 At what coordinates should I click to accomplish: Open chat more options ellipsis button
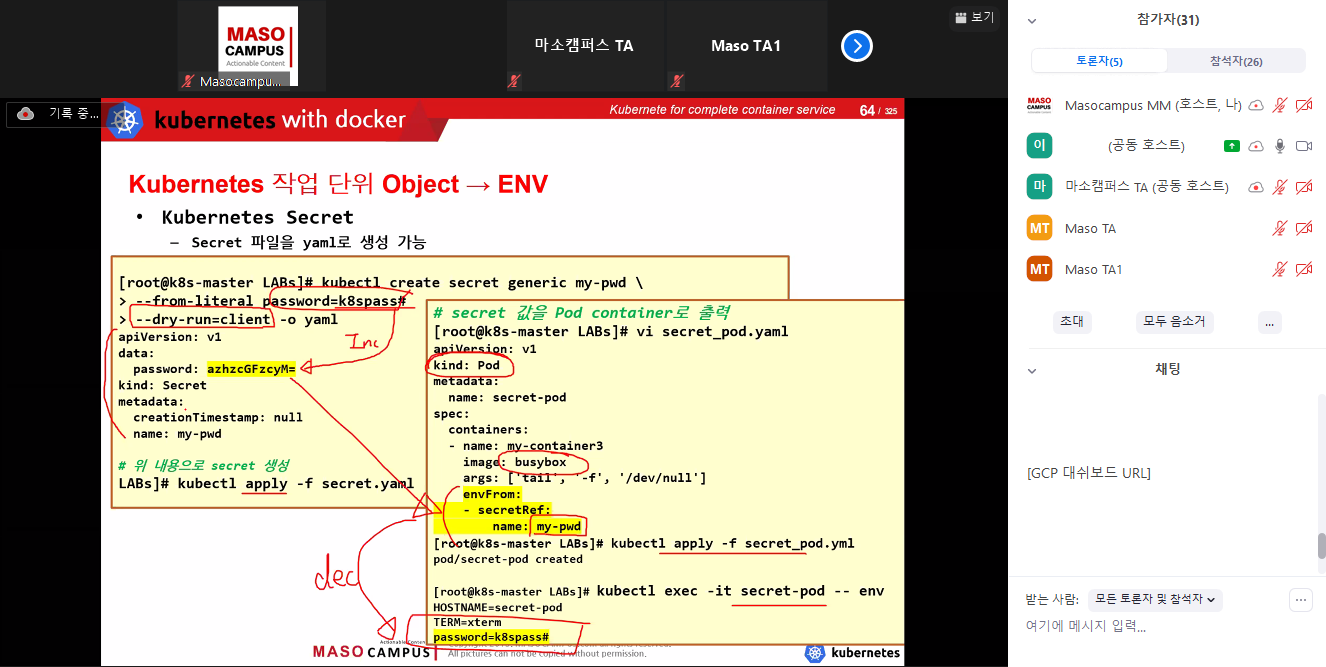[x=1300, y=600]
